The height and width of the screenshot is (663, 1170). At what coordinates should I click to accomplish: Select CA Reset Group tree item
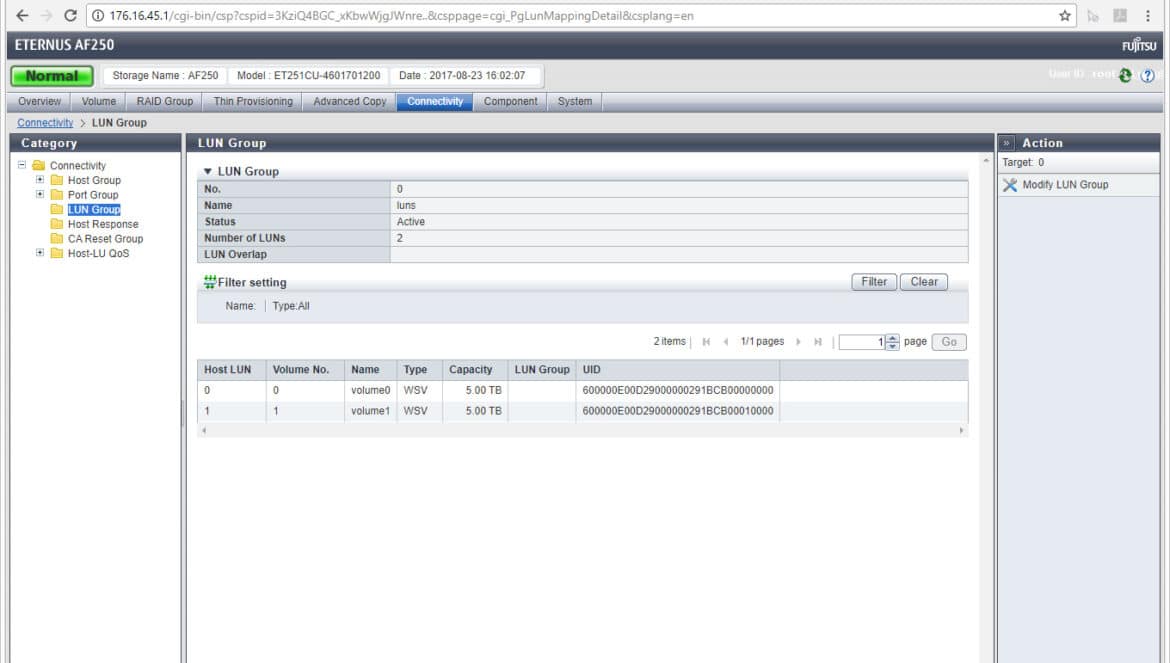tap(105, 239)
